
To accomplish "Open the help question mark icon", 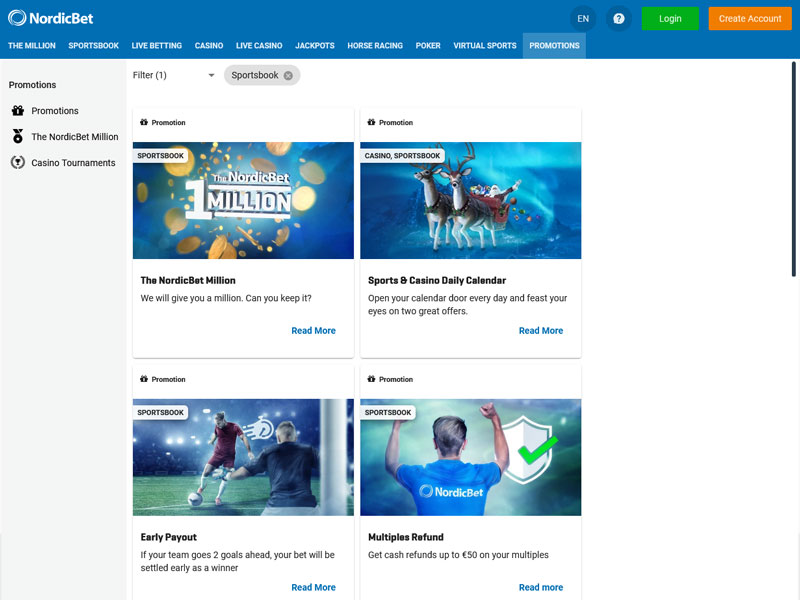I will tap(618, 19).
